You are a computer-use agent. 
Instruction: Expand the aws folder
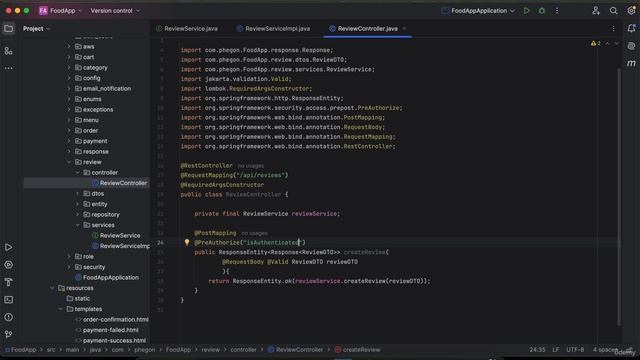pos(69,47)
